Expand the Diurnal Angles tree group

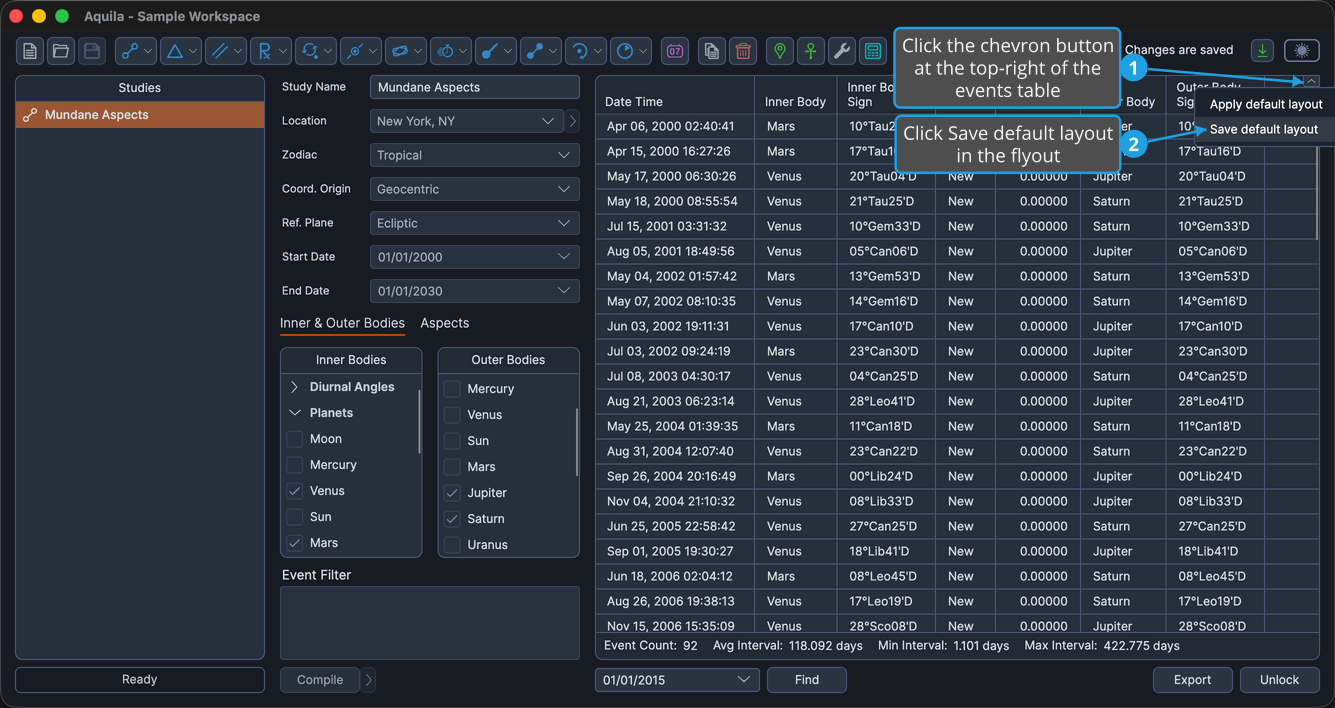294,387
